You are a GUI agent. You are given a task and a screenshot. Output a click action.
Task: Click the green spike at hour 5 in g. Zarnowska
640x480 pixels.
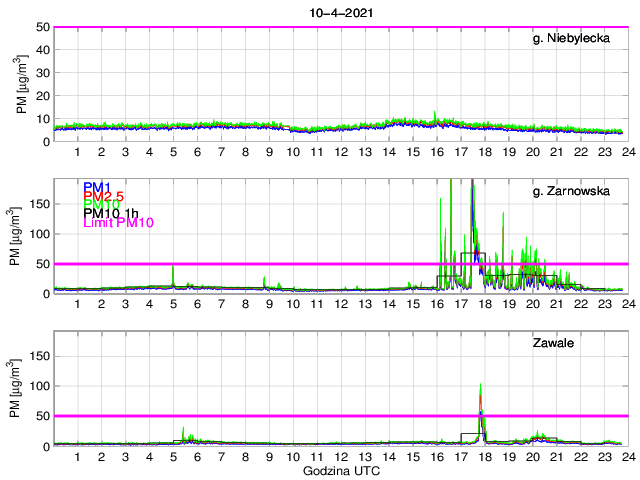[173, 268]
